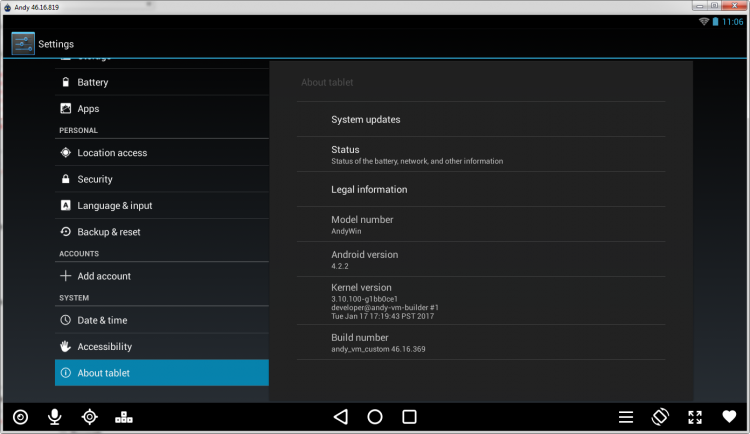Viewport: 750px width, 434px height.
Task: Open Accessibility settings
Action: click(x=162, y=346)
